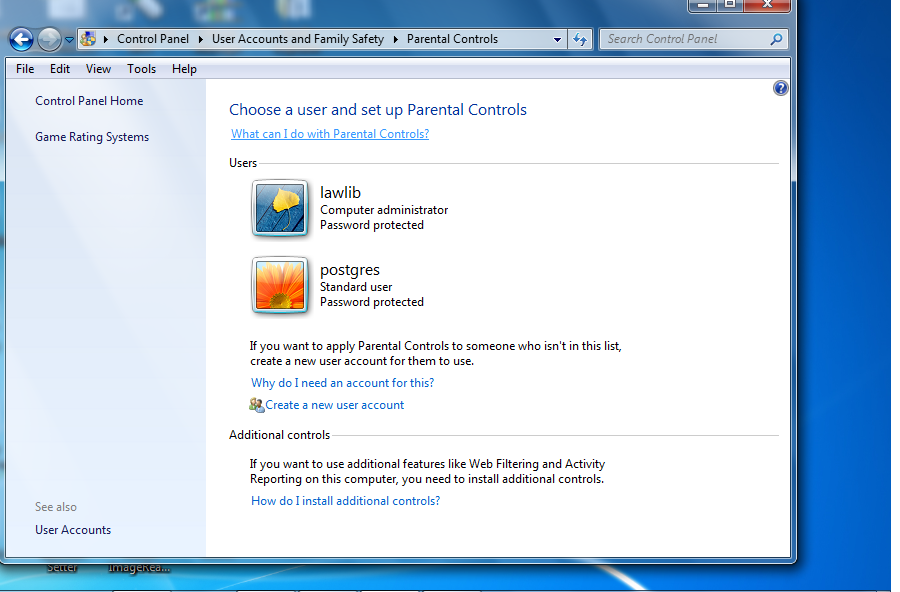Click the Search Control Panel field
The image size is (900, 592).
pyautogui.click(x=685, y=40)
